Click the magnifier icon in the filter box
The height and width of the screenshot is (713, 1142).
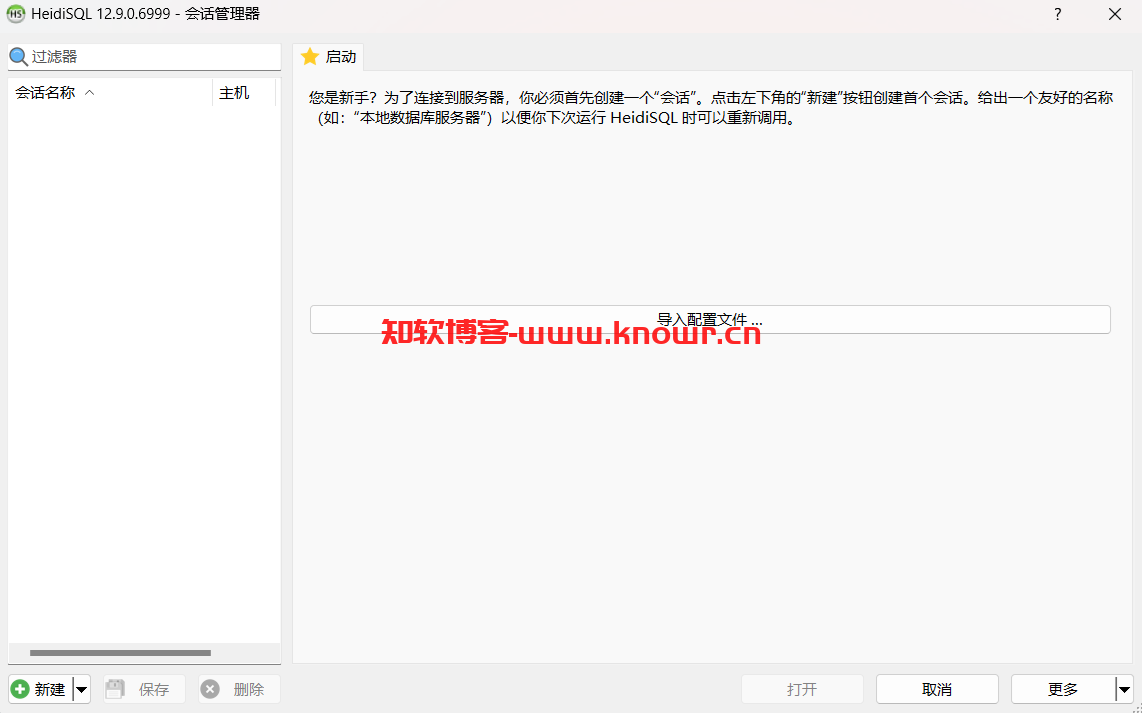click(x=18, y=57)
